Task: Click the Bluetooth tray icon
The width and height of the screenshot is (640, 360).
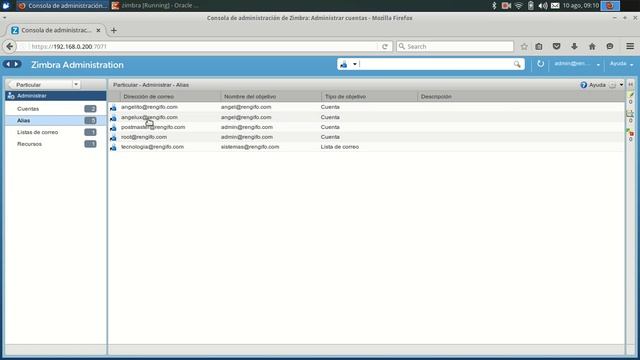Action: [x=494, y=6]
